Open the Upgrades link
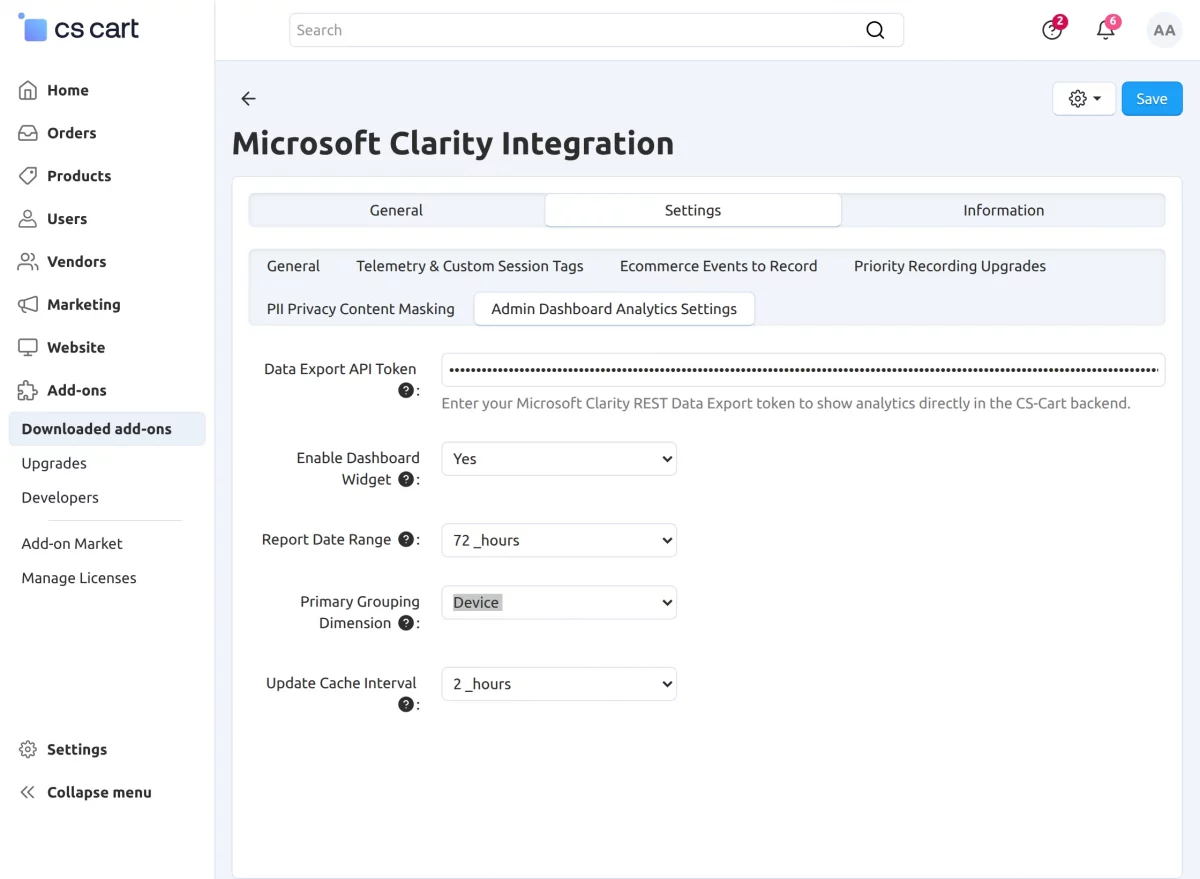1200x879 pixels. [x=54, y=463]
